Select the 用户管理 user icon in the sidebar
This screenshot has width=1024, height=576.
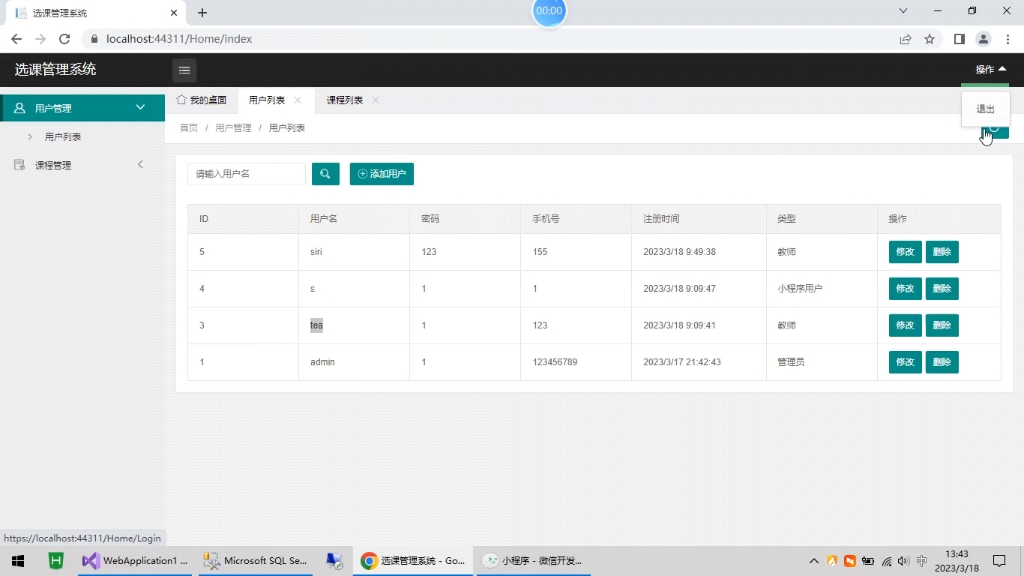[20, 107]
